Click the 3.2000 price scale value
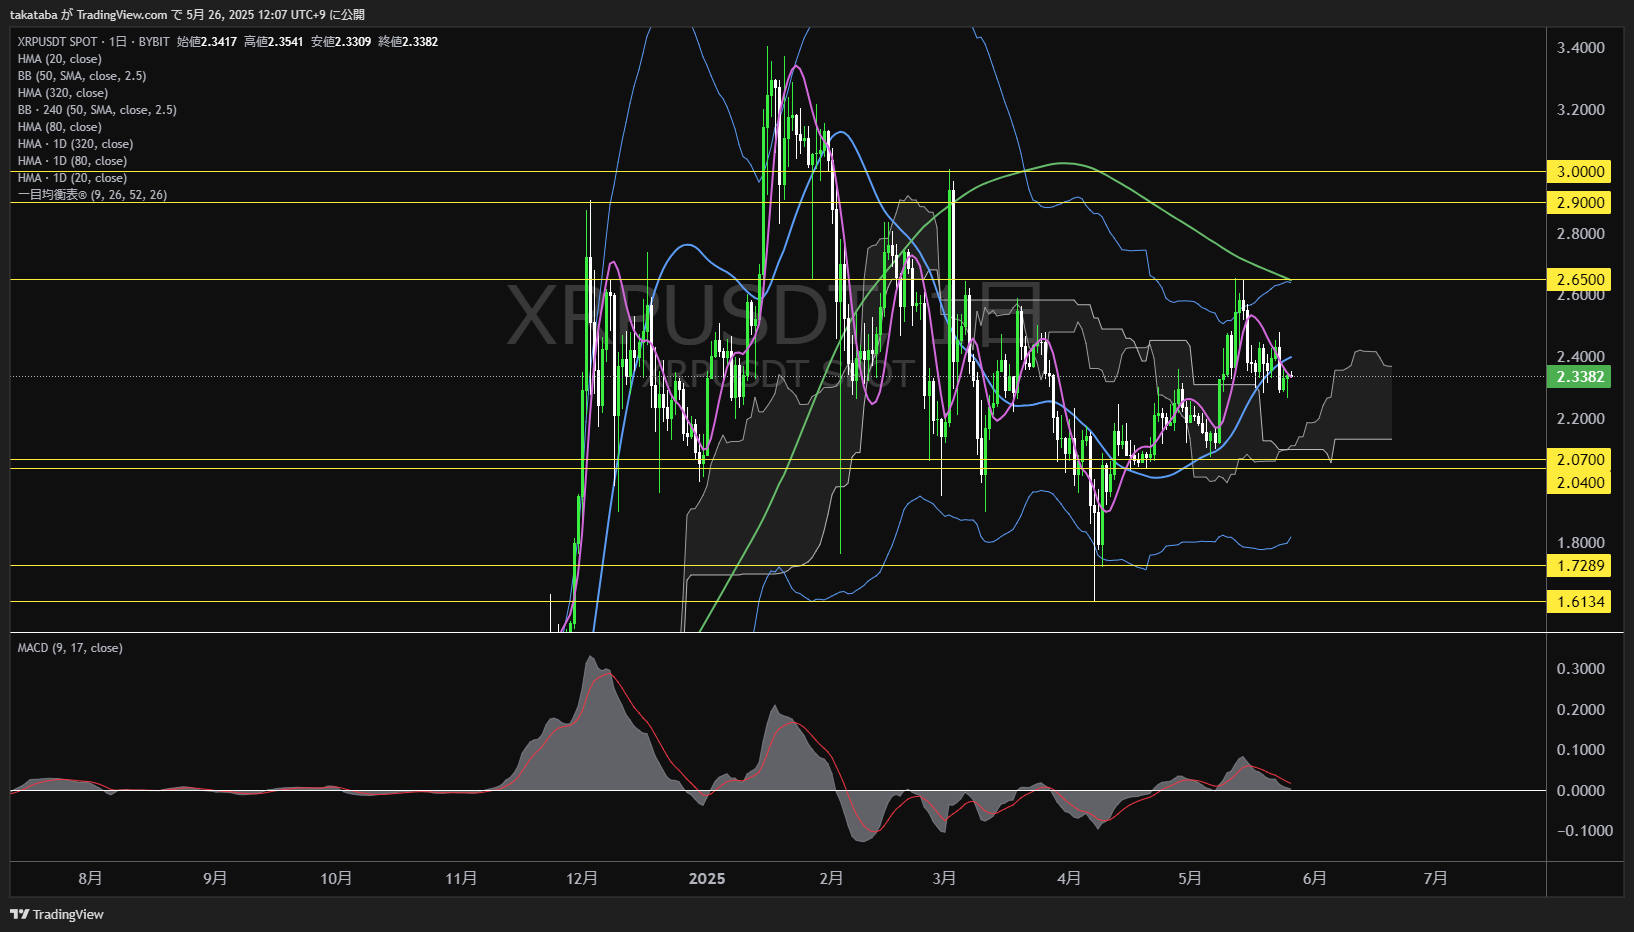The width and height of the screenshot is (1634, 932). (x=1581, y=110)
